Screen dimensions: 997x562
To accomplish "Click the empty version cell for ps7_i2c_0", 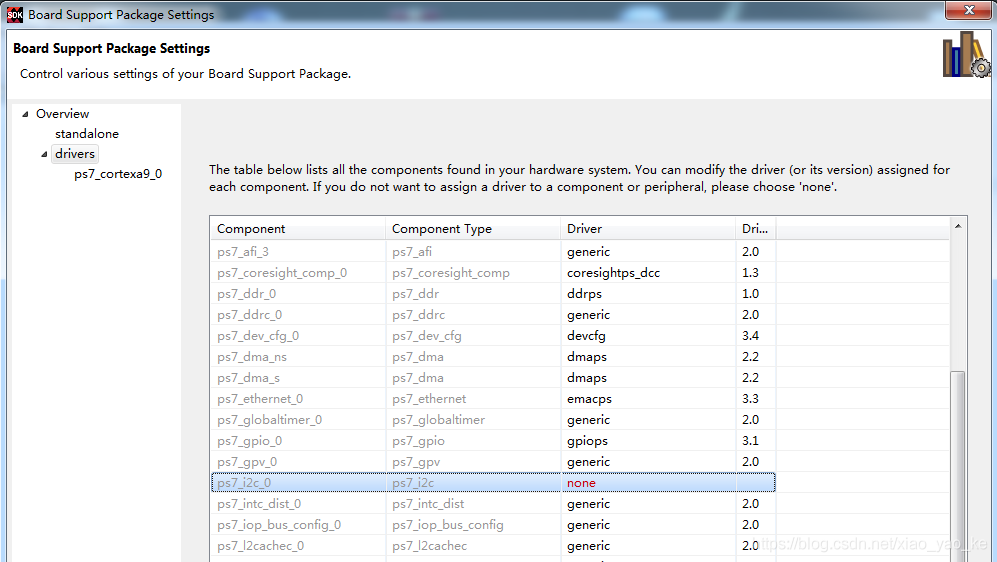I will tap(755, 483).
